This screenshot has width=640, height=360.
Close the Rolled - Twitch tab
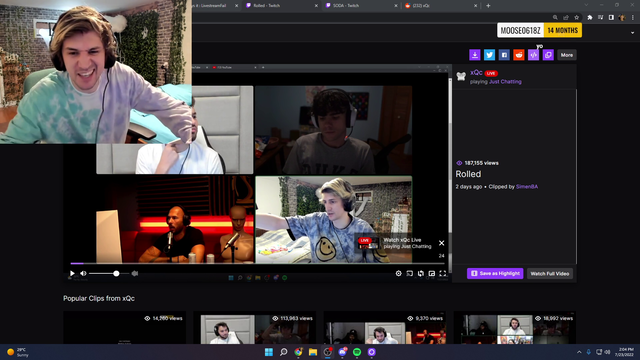point(316,6)
